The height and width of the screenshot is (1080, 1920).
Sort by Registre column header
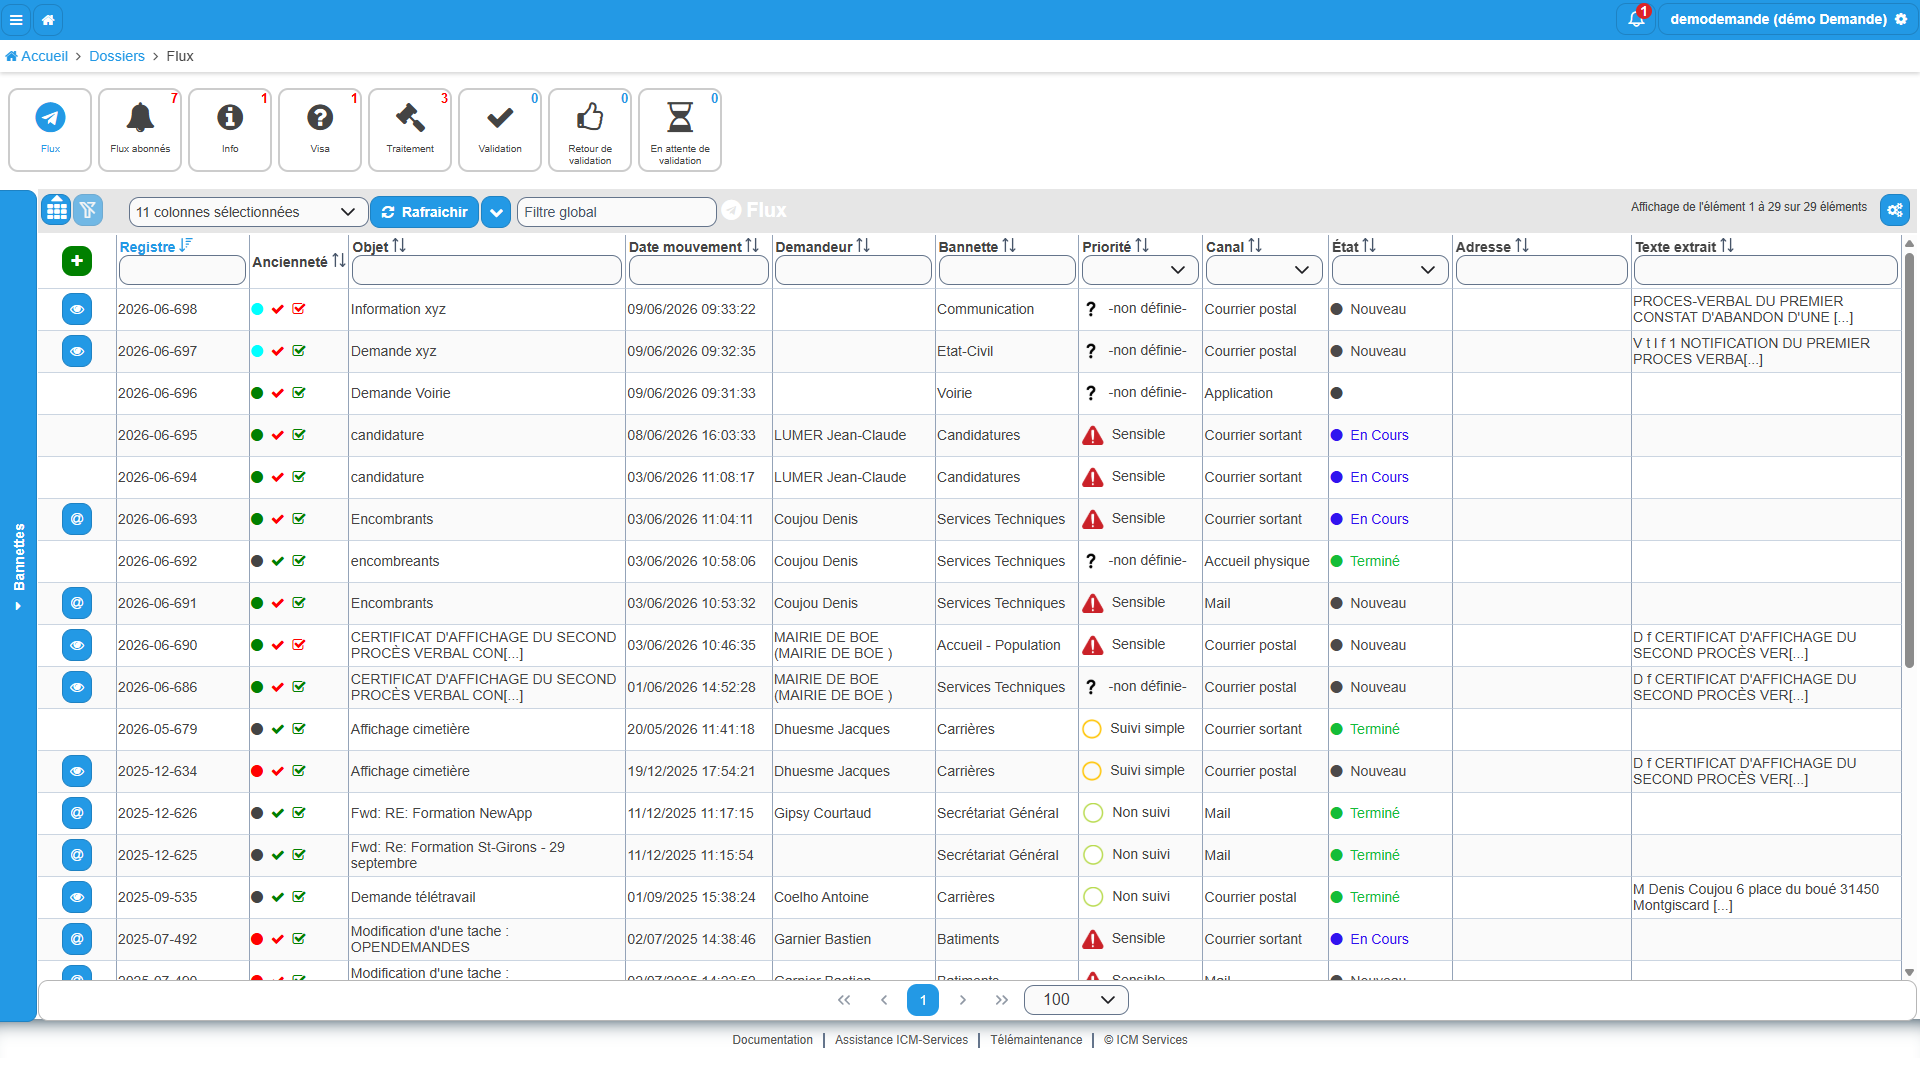point(155,247)
